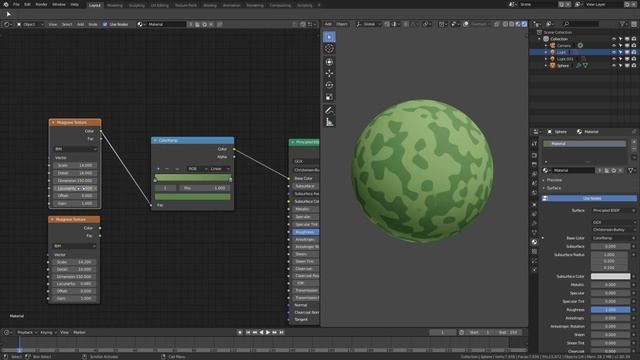Open the Output properties tab icon
Viewport: 640px width, 360px height.
[x=534, y=164]
